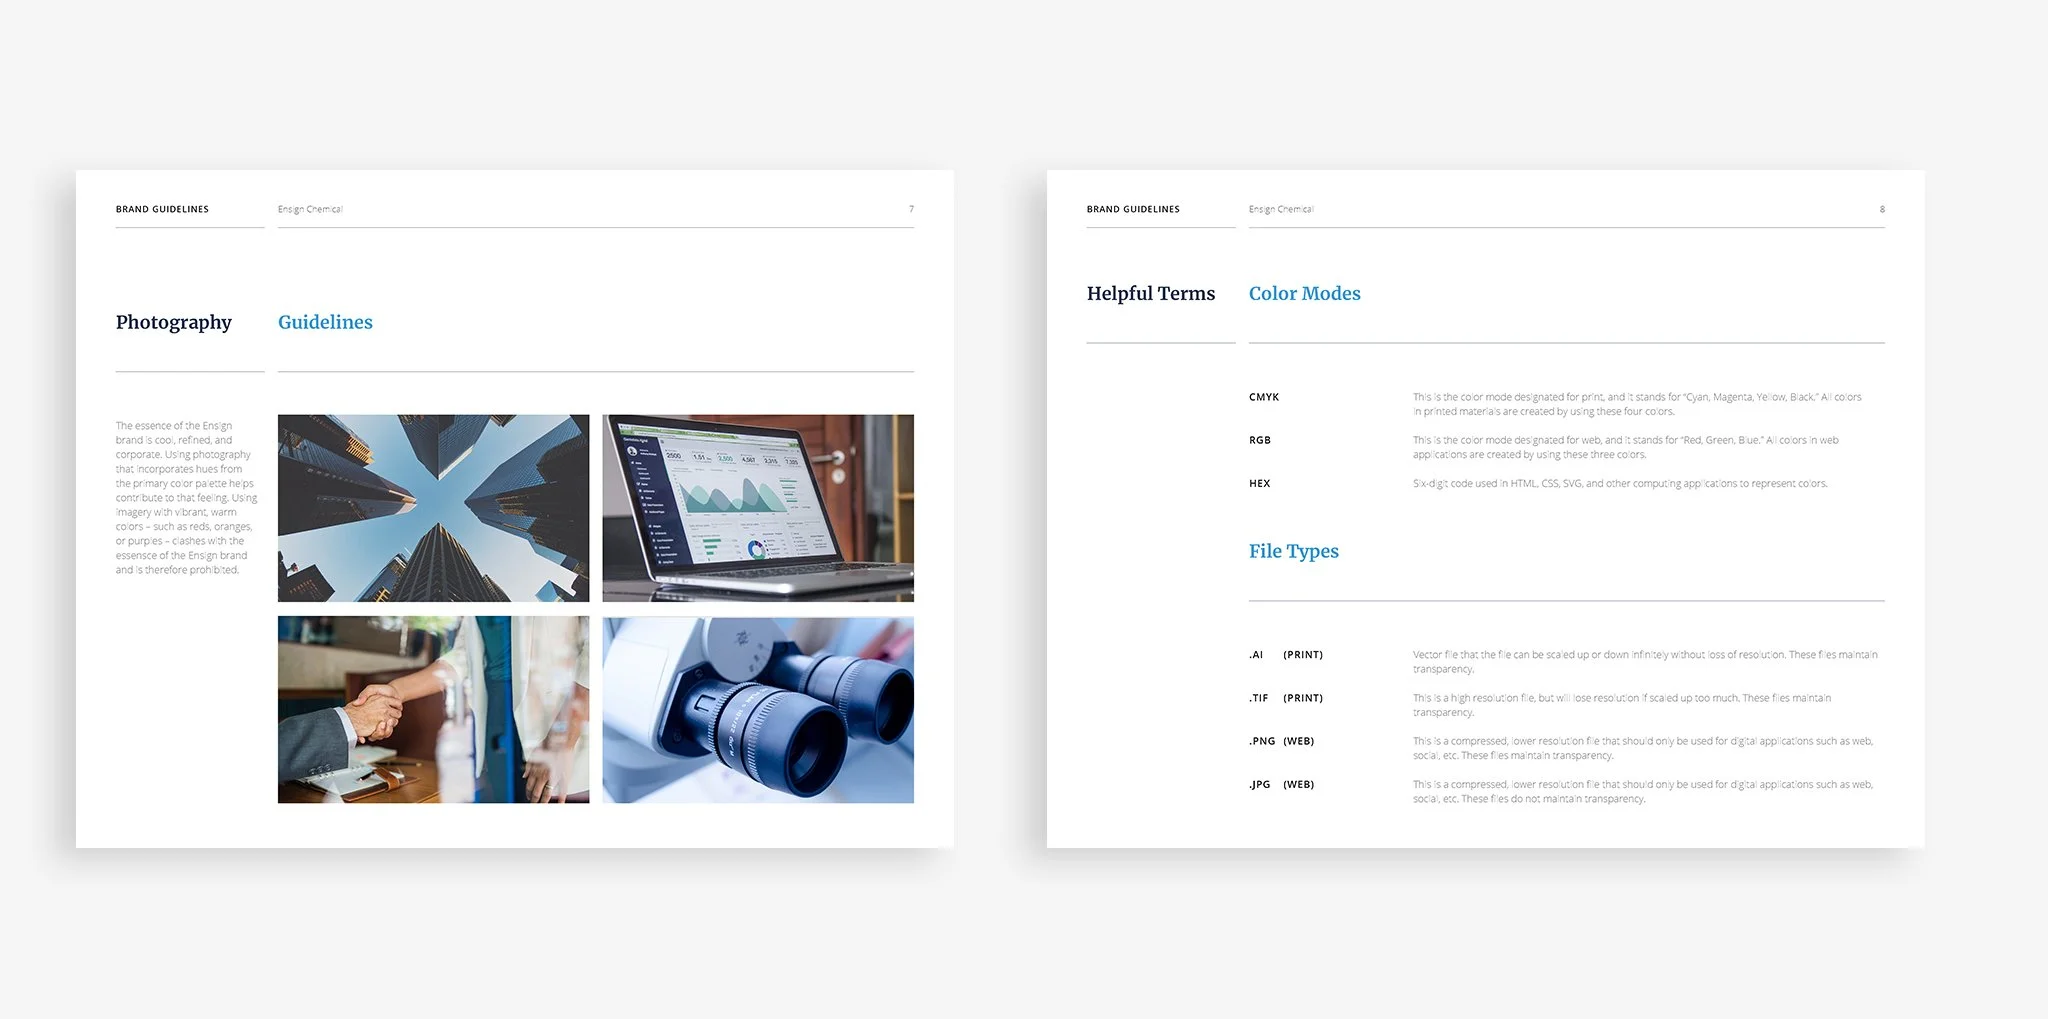Click the blue "Color Modes" heading

tap(1305, 293)
